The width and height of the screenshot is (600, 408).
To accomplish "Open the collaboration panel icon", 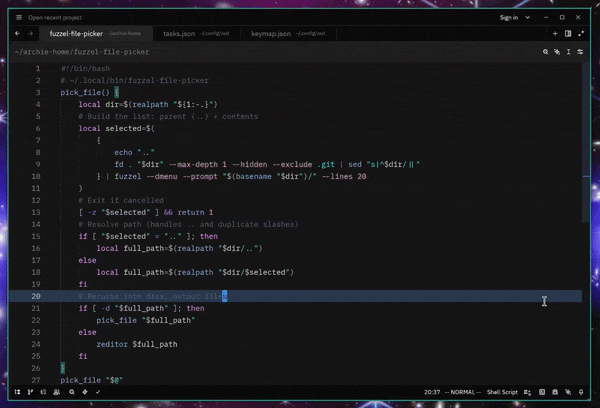I will point(56,392).
